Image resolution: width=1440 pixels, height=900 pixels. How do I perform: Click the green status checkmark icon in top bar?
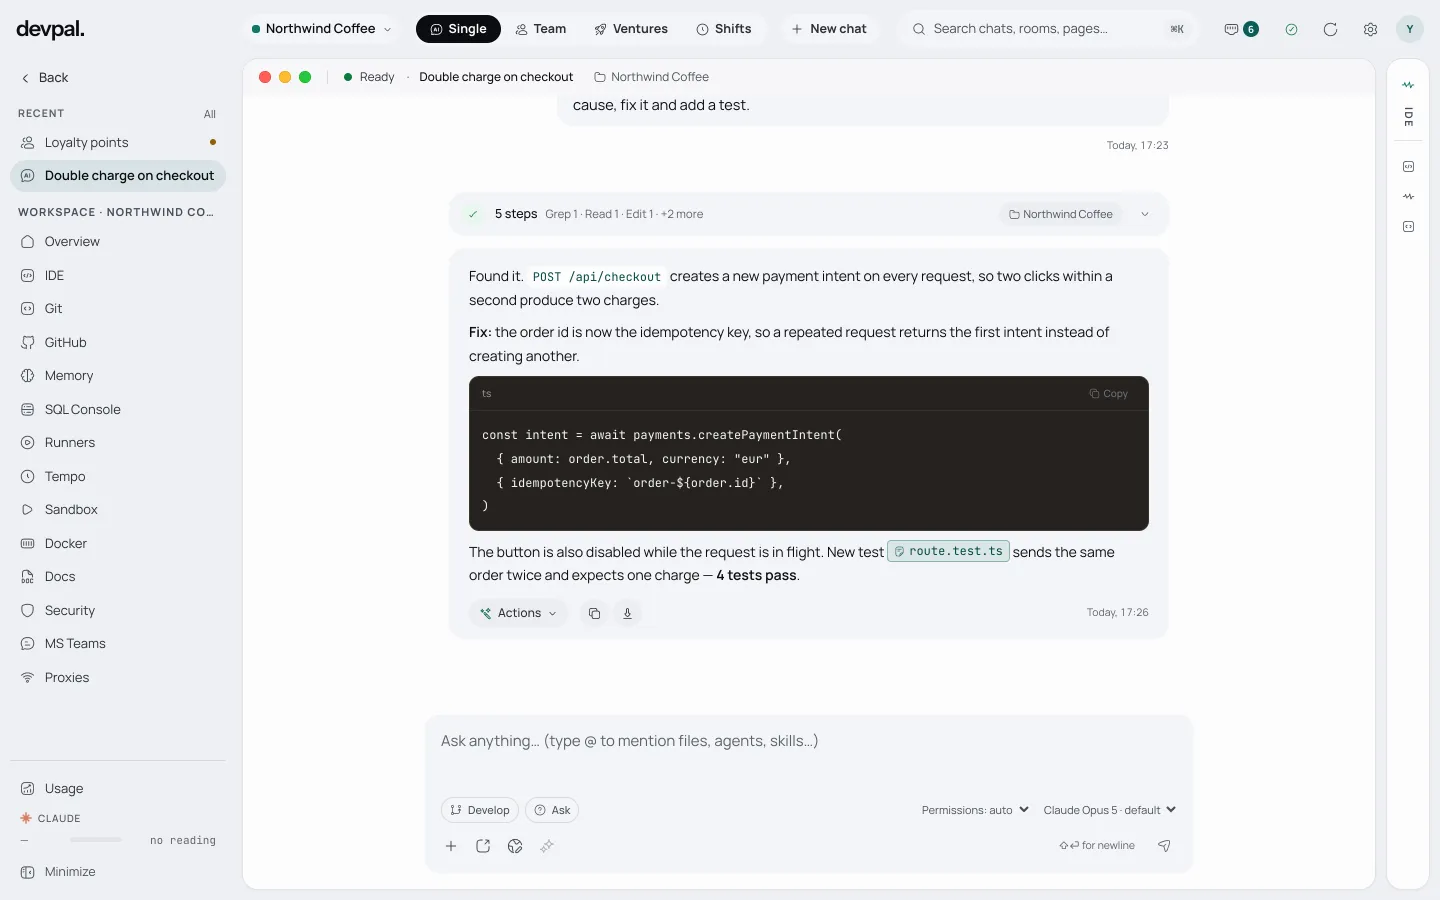point(1291,29)
